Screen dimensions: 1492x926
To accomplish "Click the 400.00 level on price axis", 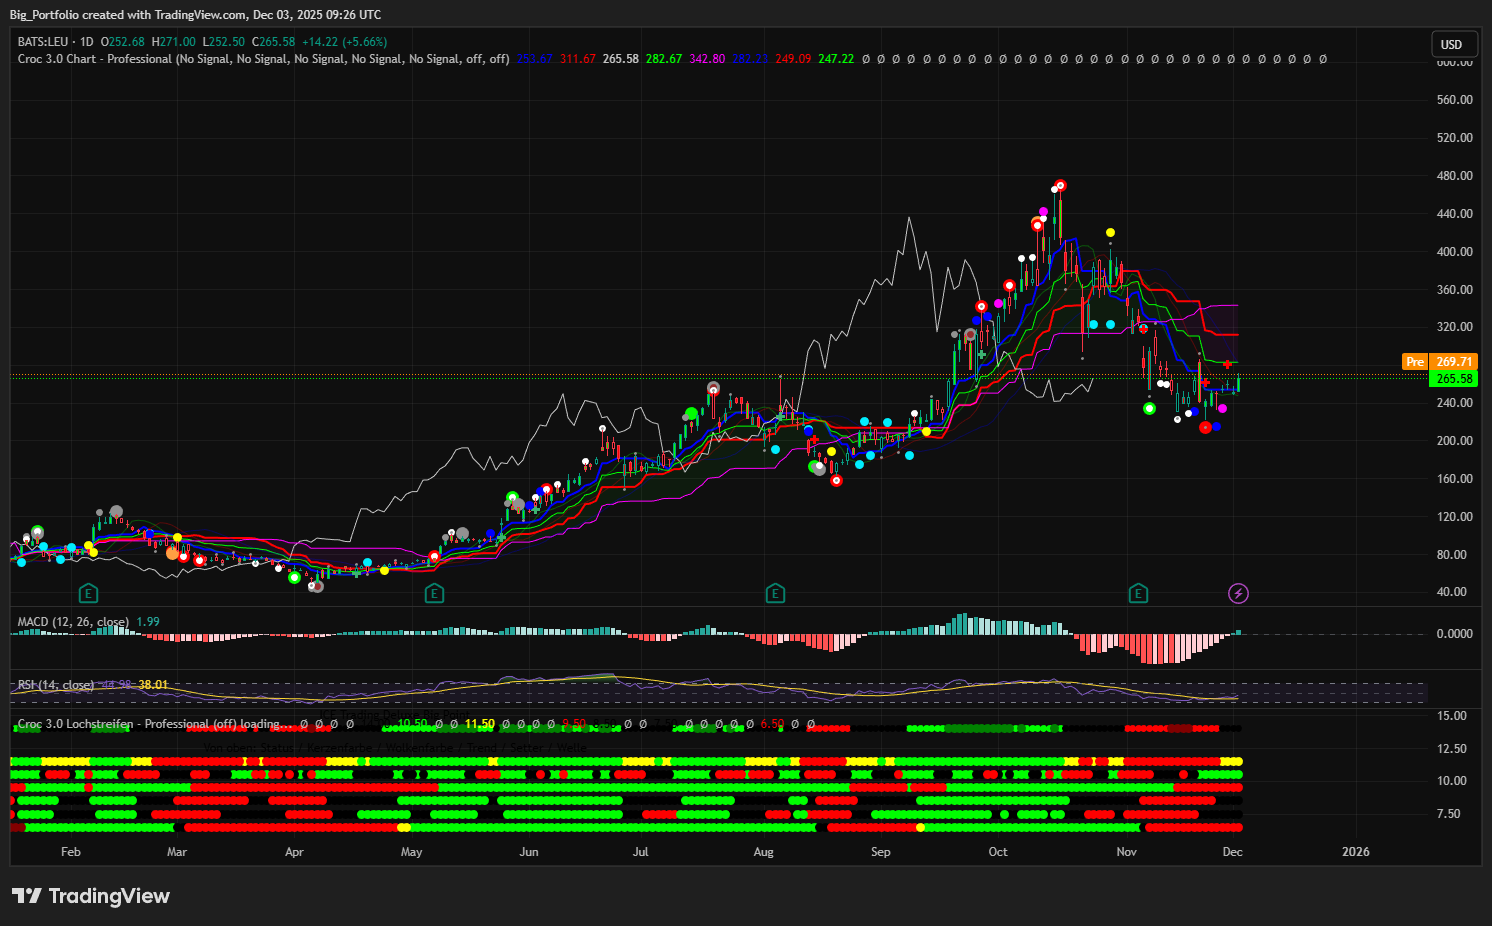I will pos(1454,252).
